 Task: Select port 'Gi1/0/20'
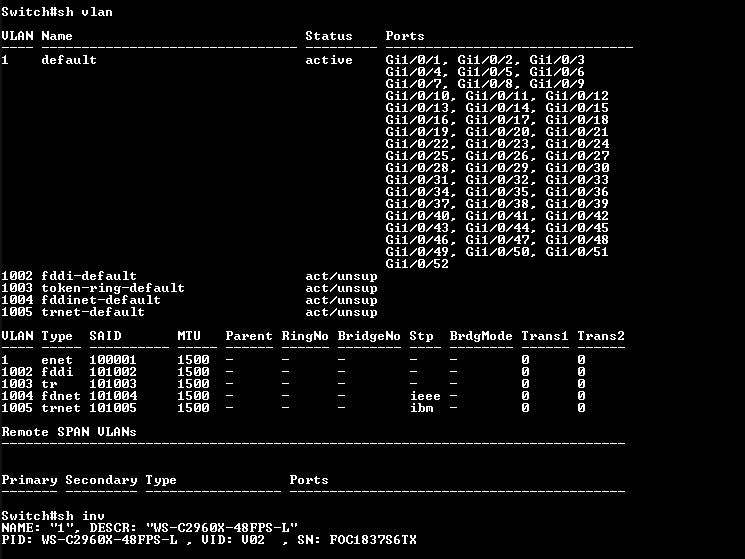click(497, 132)
